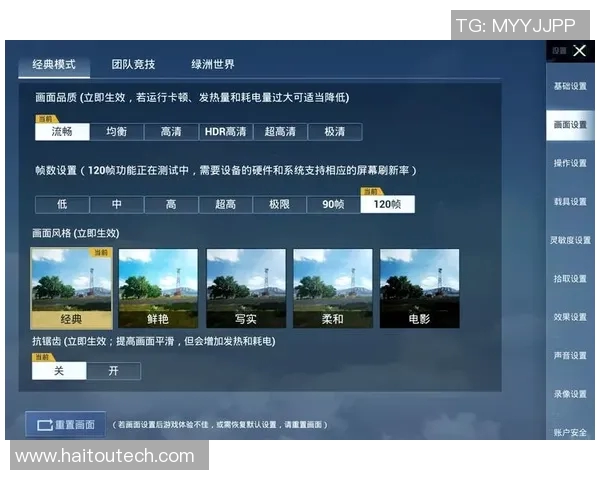
Task: Open 灵敏度设置 in the sidebar
Action: pos(570,240)
